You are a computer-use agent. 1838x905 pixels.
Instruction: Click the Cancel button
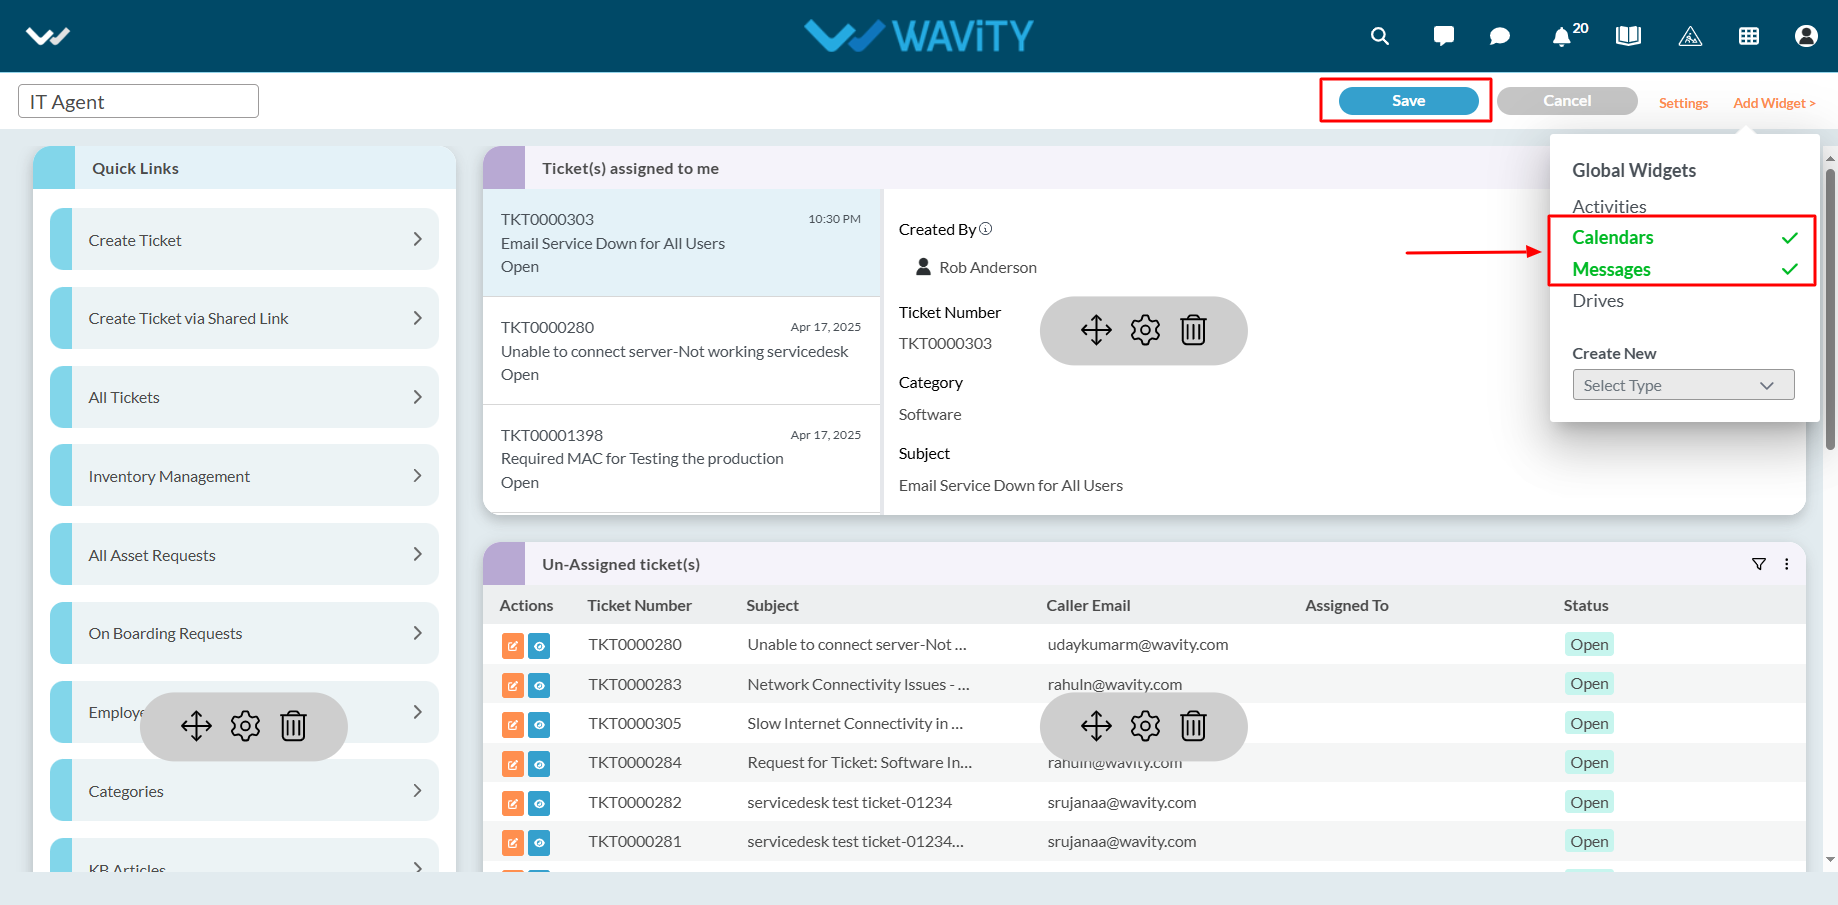tap(1567, 101)
